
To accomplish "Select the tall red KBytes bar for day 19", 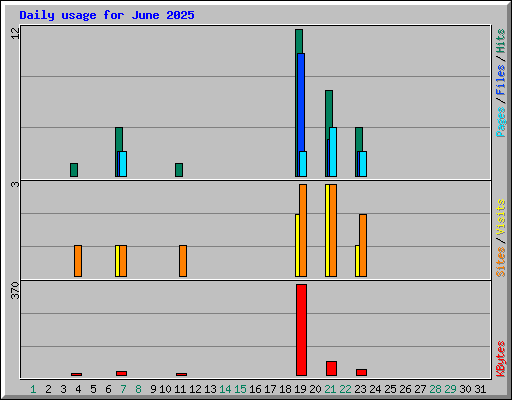I will [301, 330].
